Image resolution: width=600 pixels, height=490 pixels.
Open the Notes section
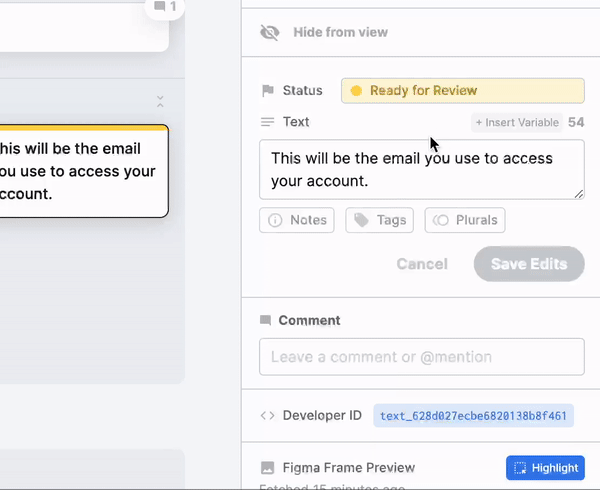click(297, 220)
